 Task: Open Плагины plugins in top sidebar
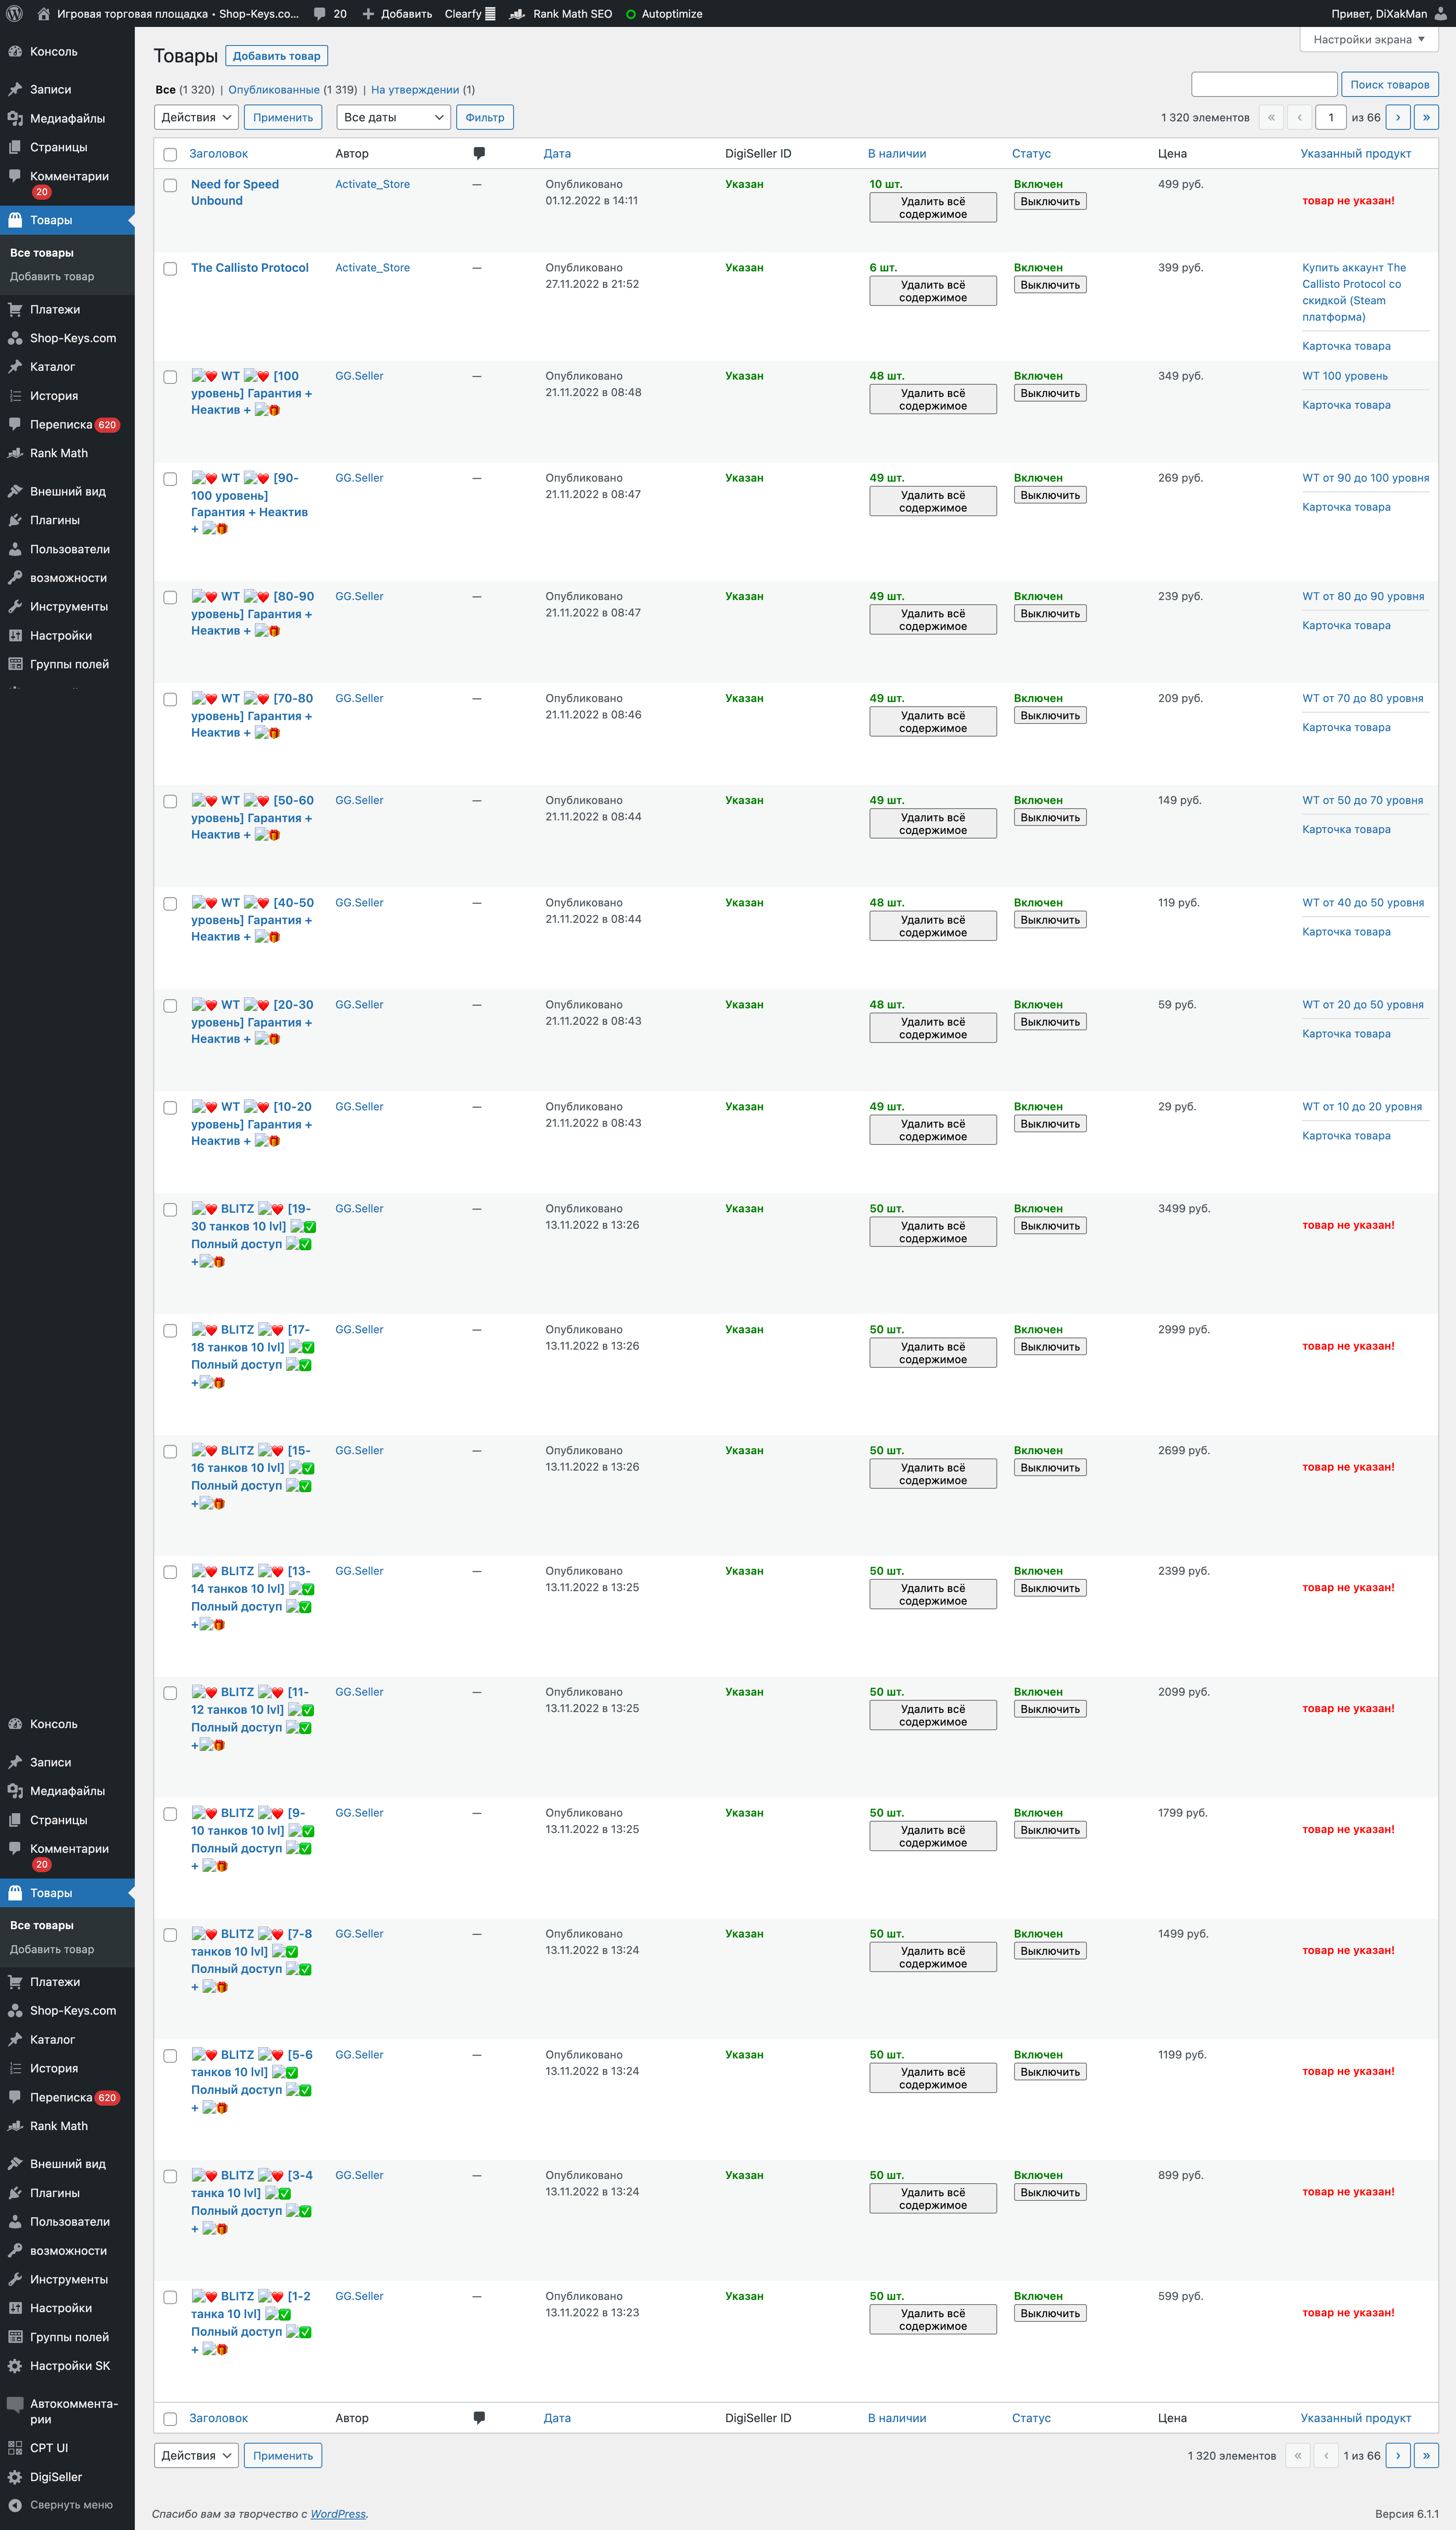click(x=67, y=520)
